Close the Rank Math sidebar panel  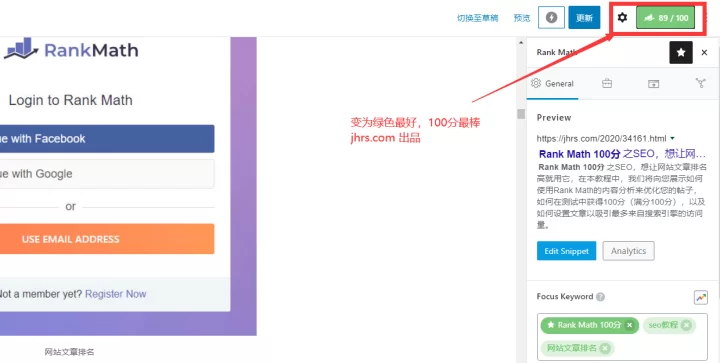pos(704,52)
